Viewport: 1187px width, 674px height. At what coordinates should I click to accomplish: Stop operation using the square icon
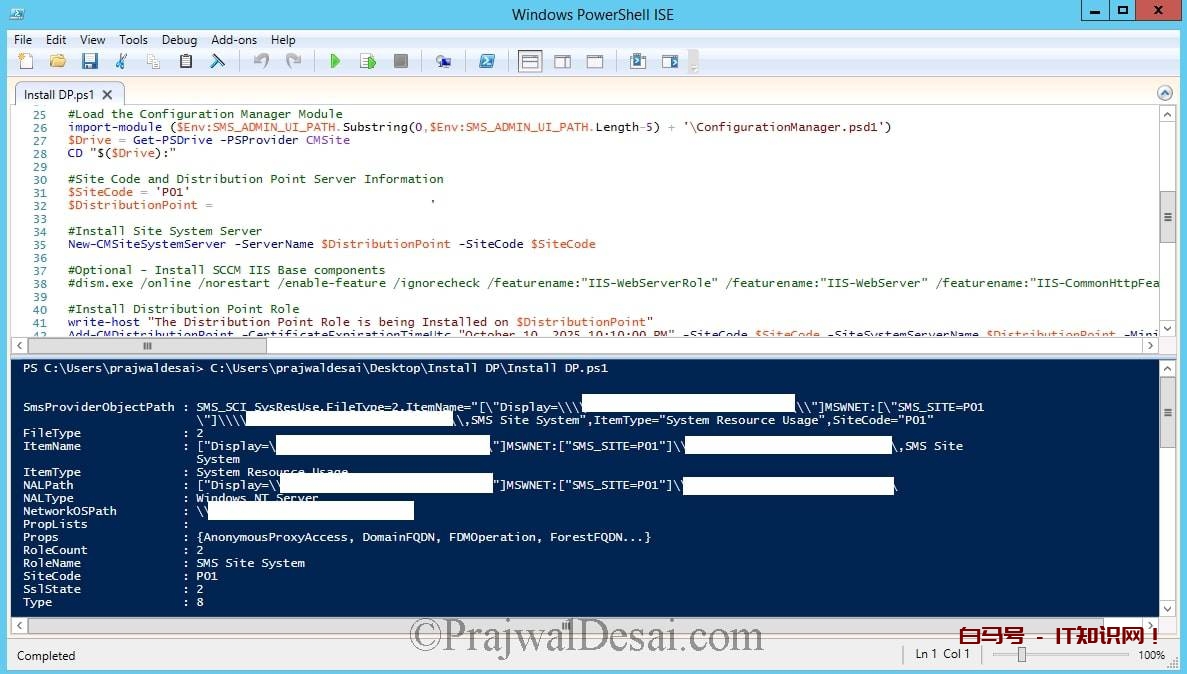click(x=400, y=62)
